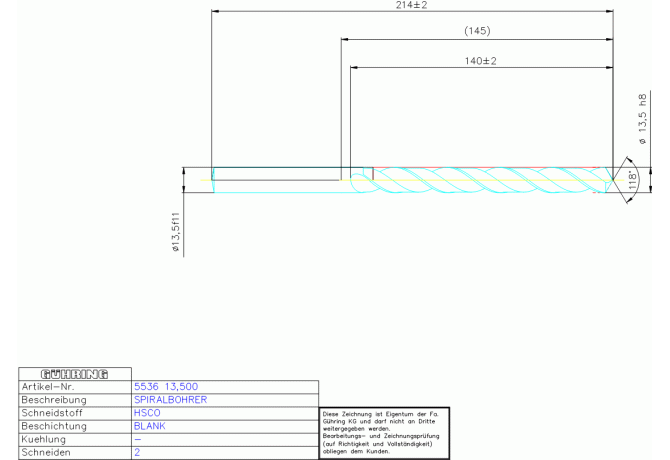Click the 214±2 overall length dimension
The height and width of the screenshot is (460, 670).
coord(412,5)
